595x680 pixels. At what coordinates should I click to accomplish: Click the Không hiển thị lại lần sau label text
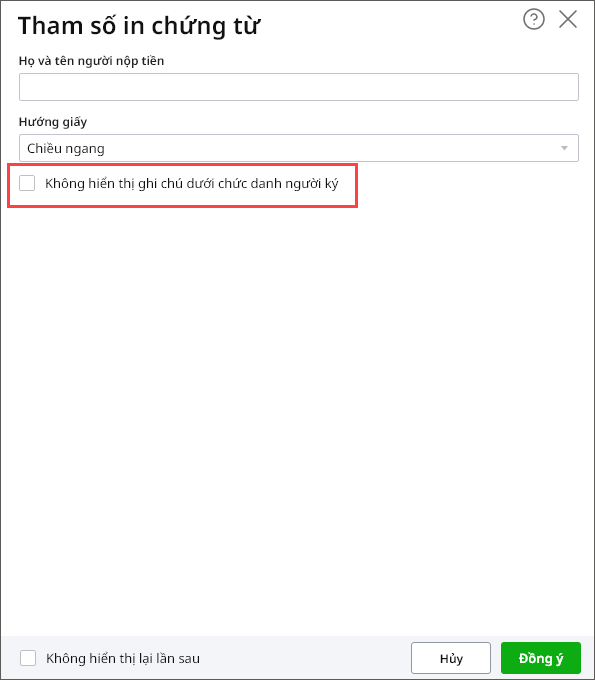pyautogui.click(x=123, y=658)
